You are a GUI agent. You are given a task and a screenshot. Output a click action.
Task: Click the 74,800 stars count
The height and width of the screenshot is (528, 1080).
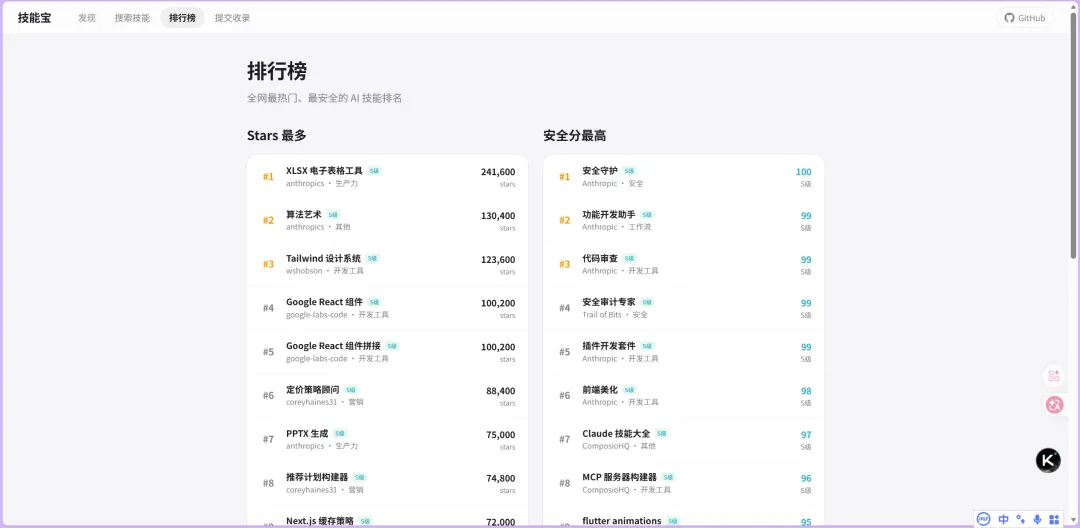pyautogui.click(x=501, y=478)
